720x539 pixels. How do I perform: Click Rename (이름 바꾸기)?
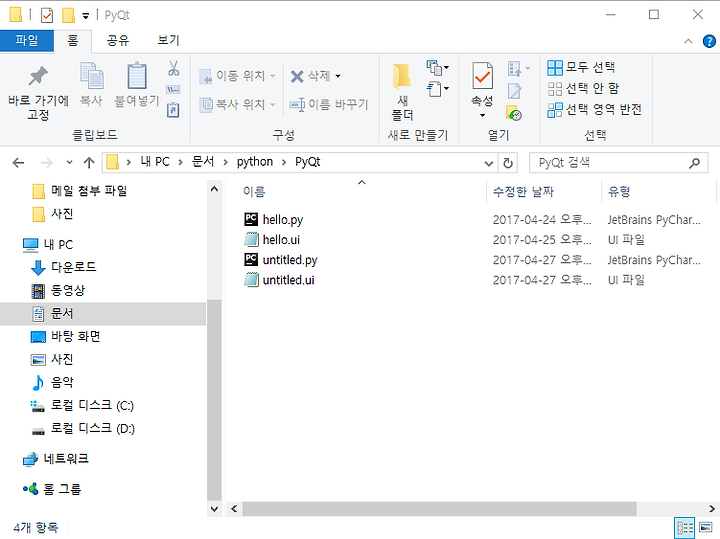point(329,105)
